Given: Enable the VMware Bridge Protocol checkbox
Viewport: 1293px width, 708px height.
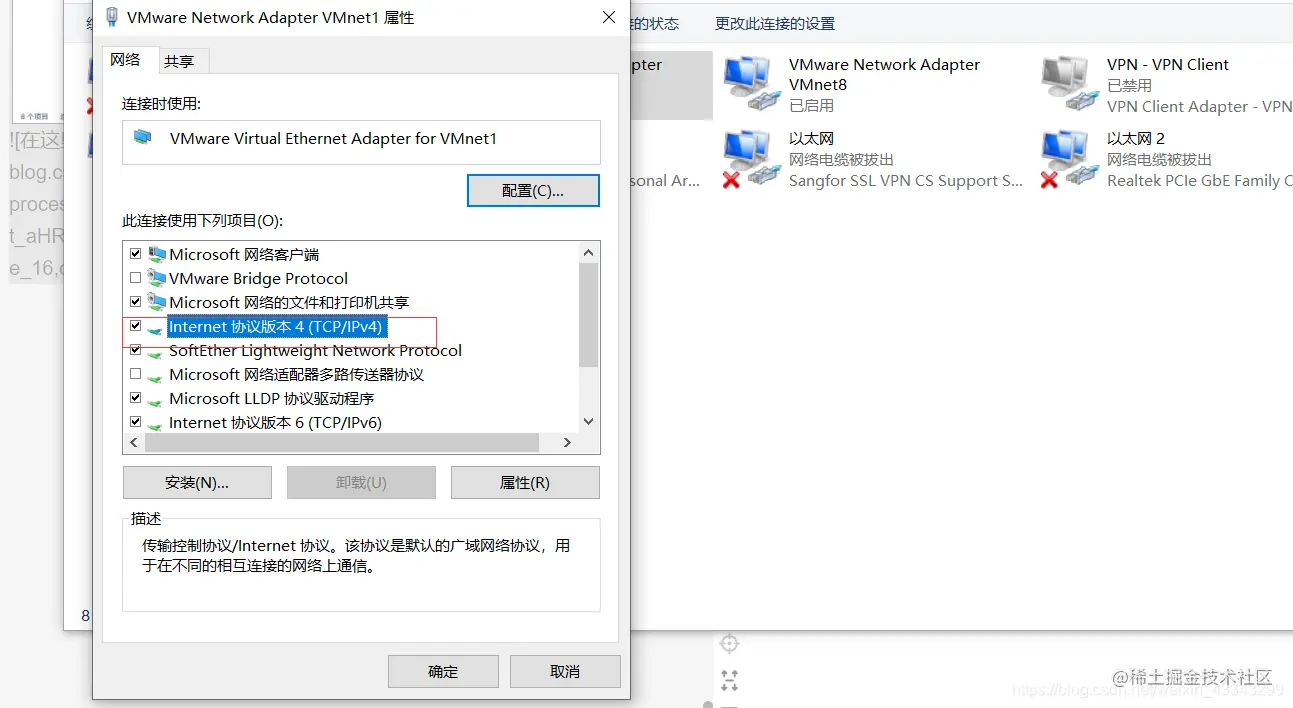Looking at the screenshot, I should (x=135, y=278).
